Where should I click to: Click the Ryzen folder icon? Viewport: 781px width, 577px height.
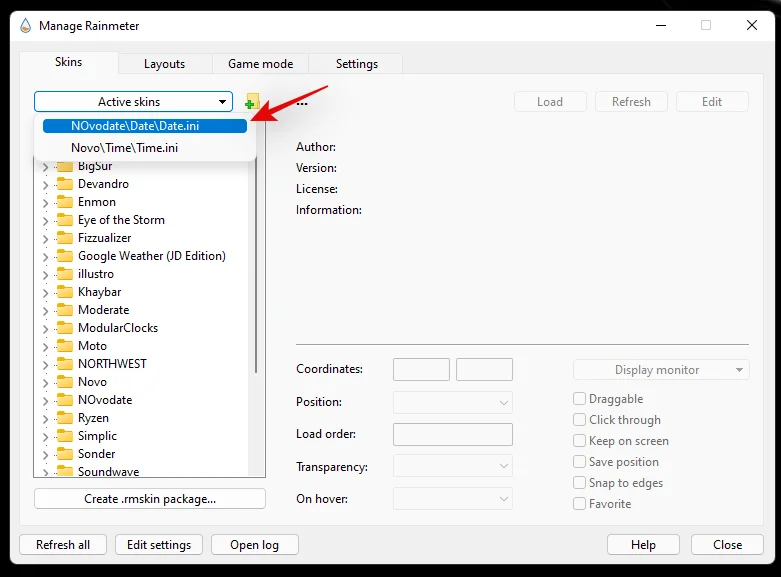click(65, 418)
